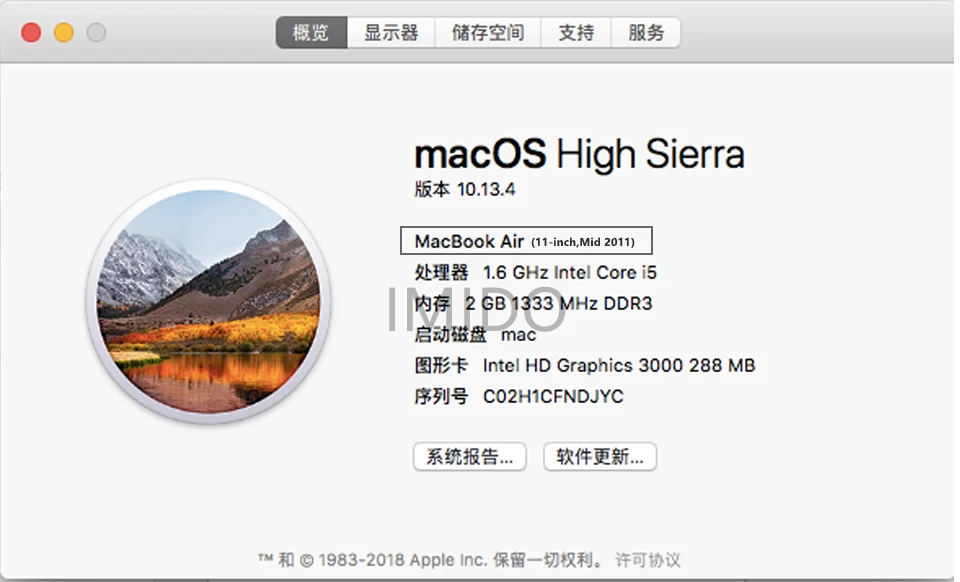
Task: Click the macOS High Sierra mountain icon
Action: tap(209, 302)
